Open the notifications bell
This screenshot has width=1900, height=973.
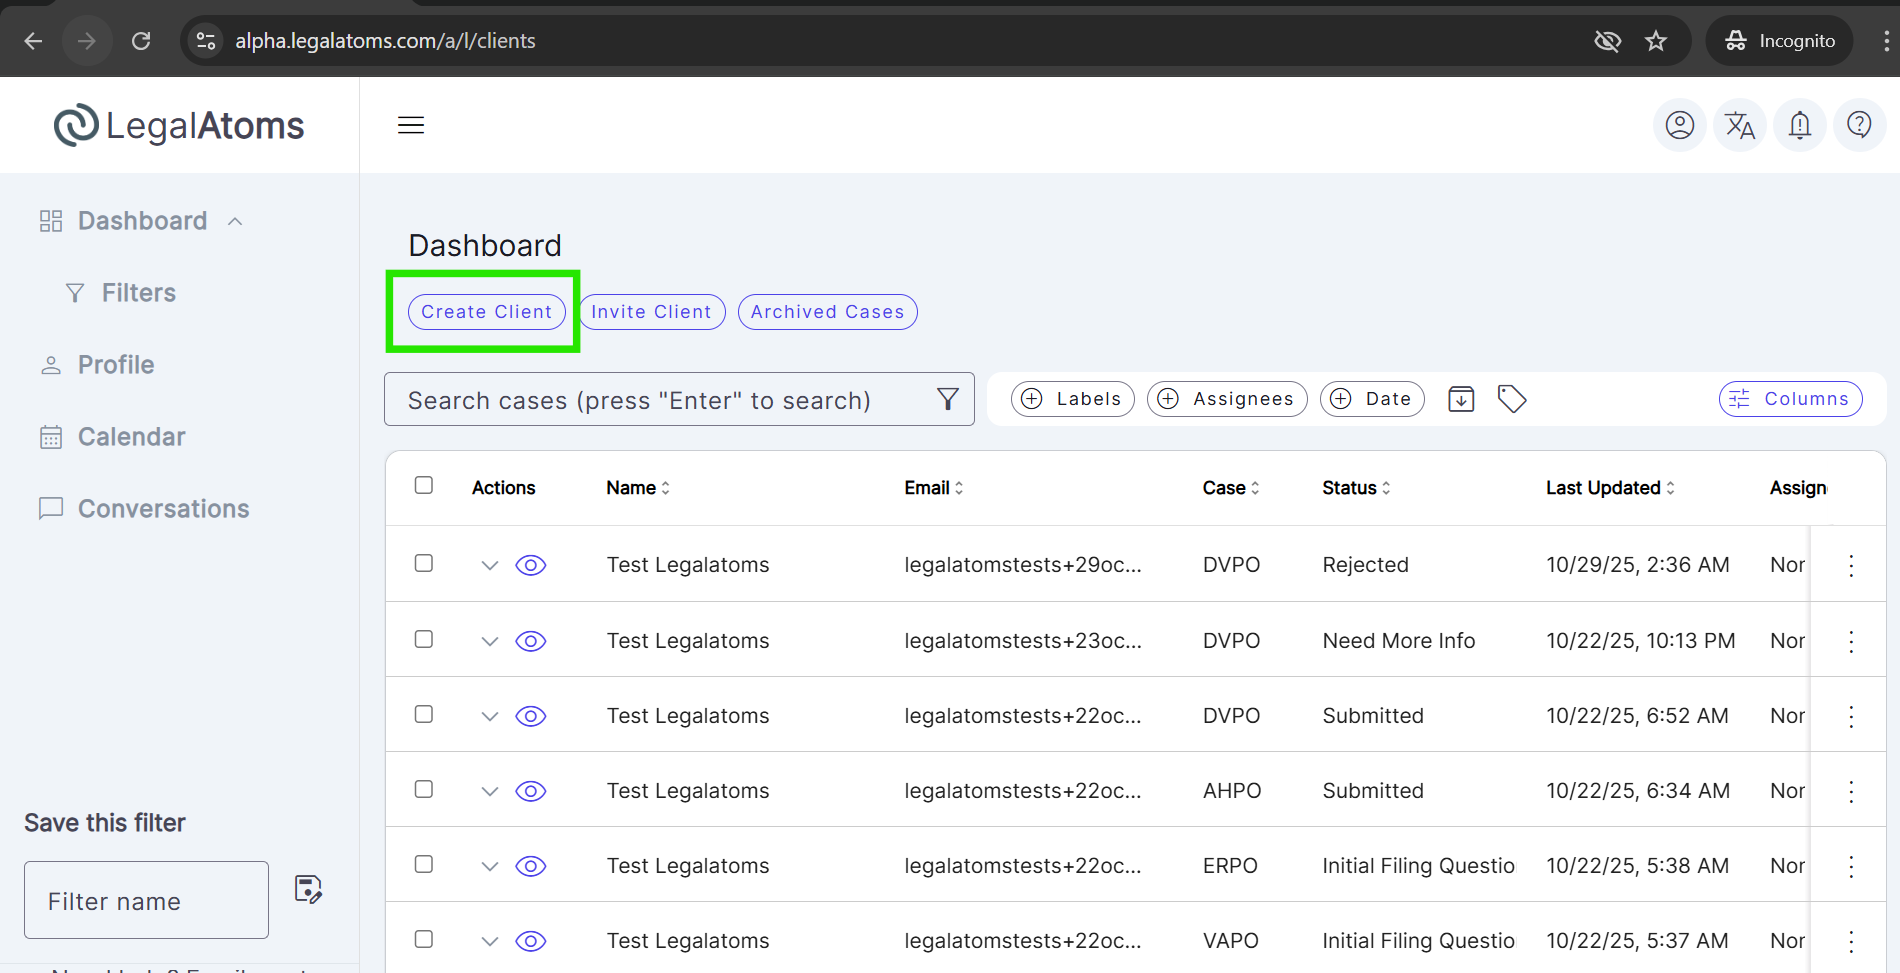[1800, 125]
